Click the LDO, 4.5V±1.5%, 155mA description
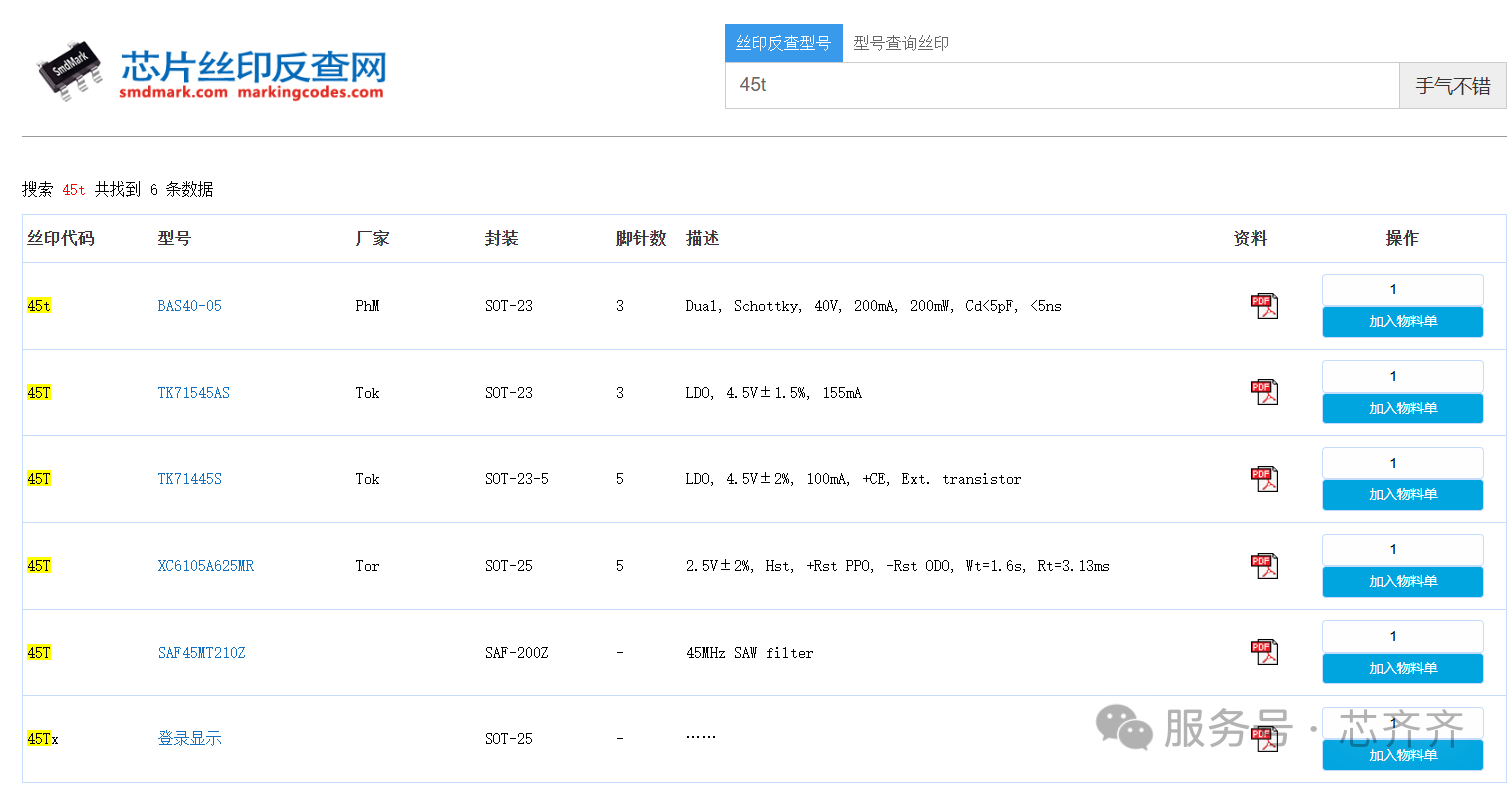 [774, 393]
